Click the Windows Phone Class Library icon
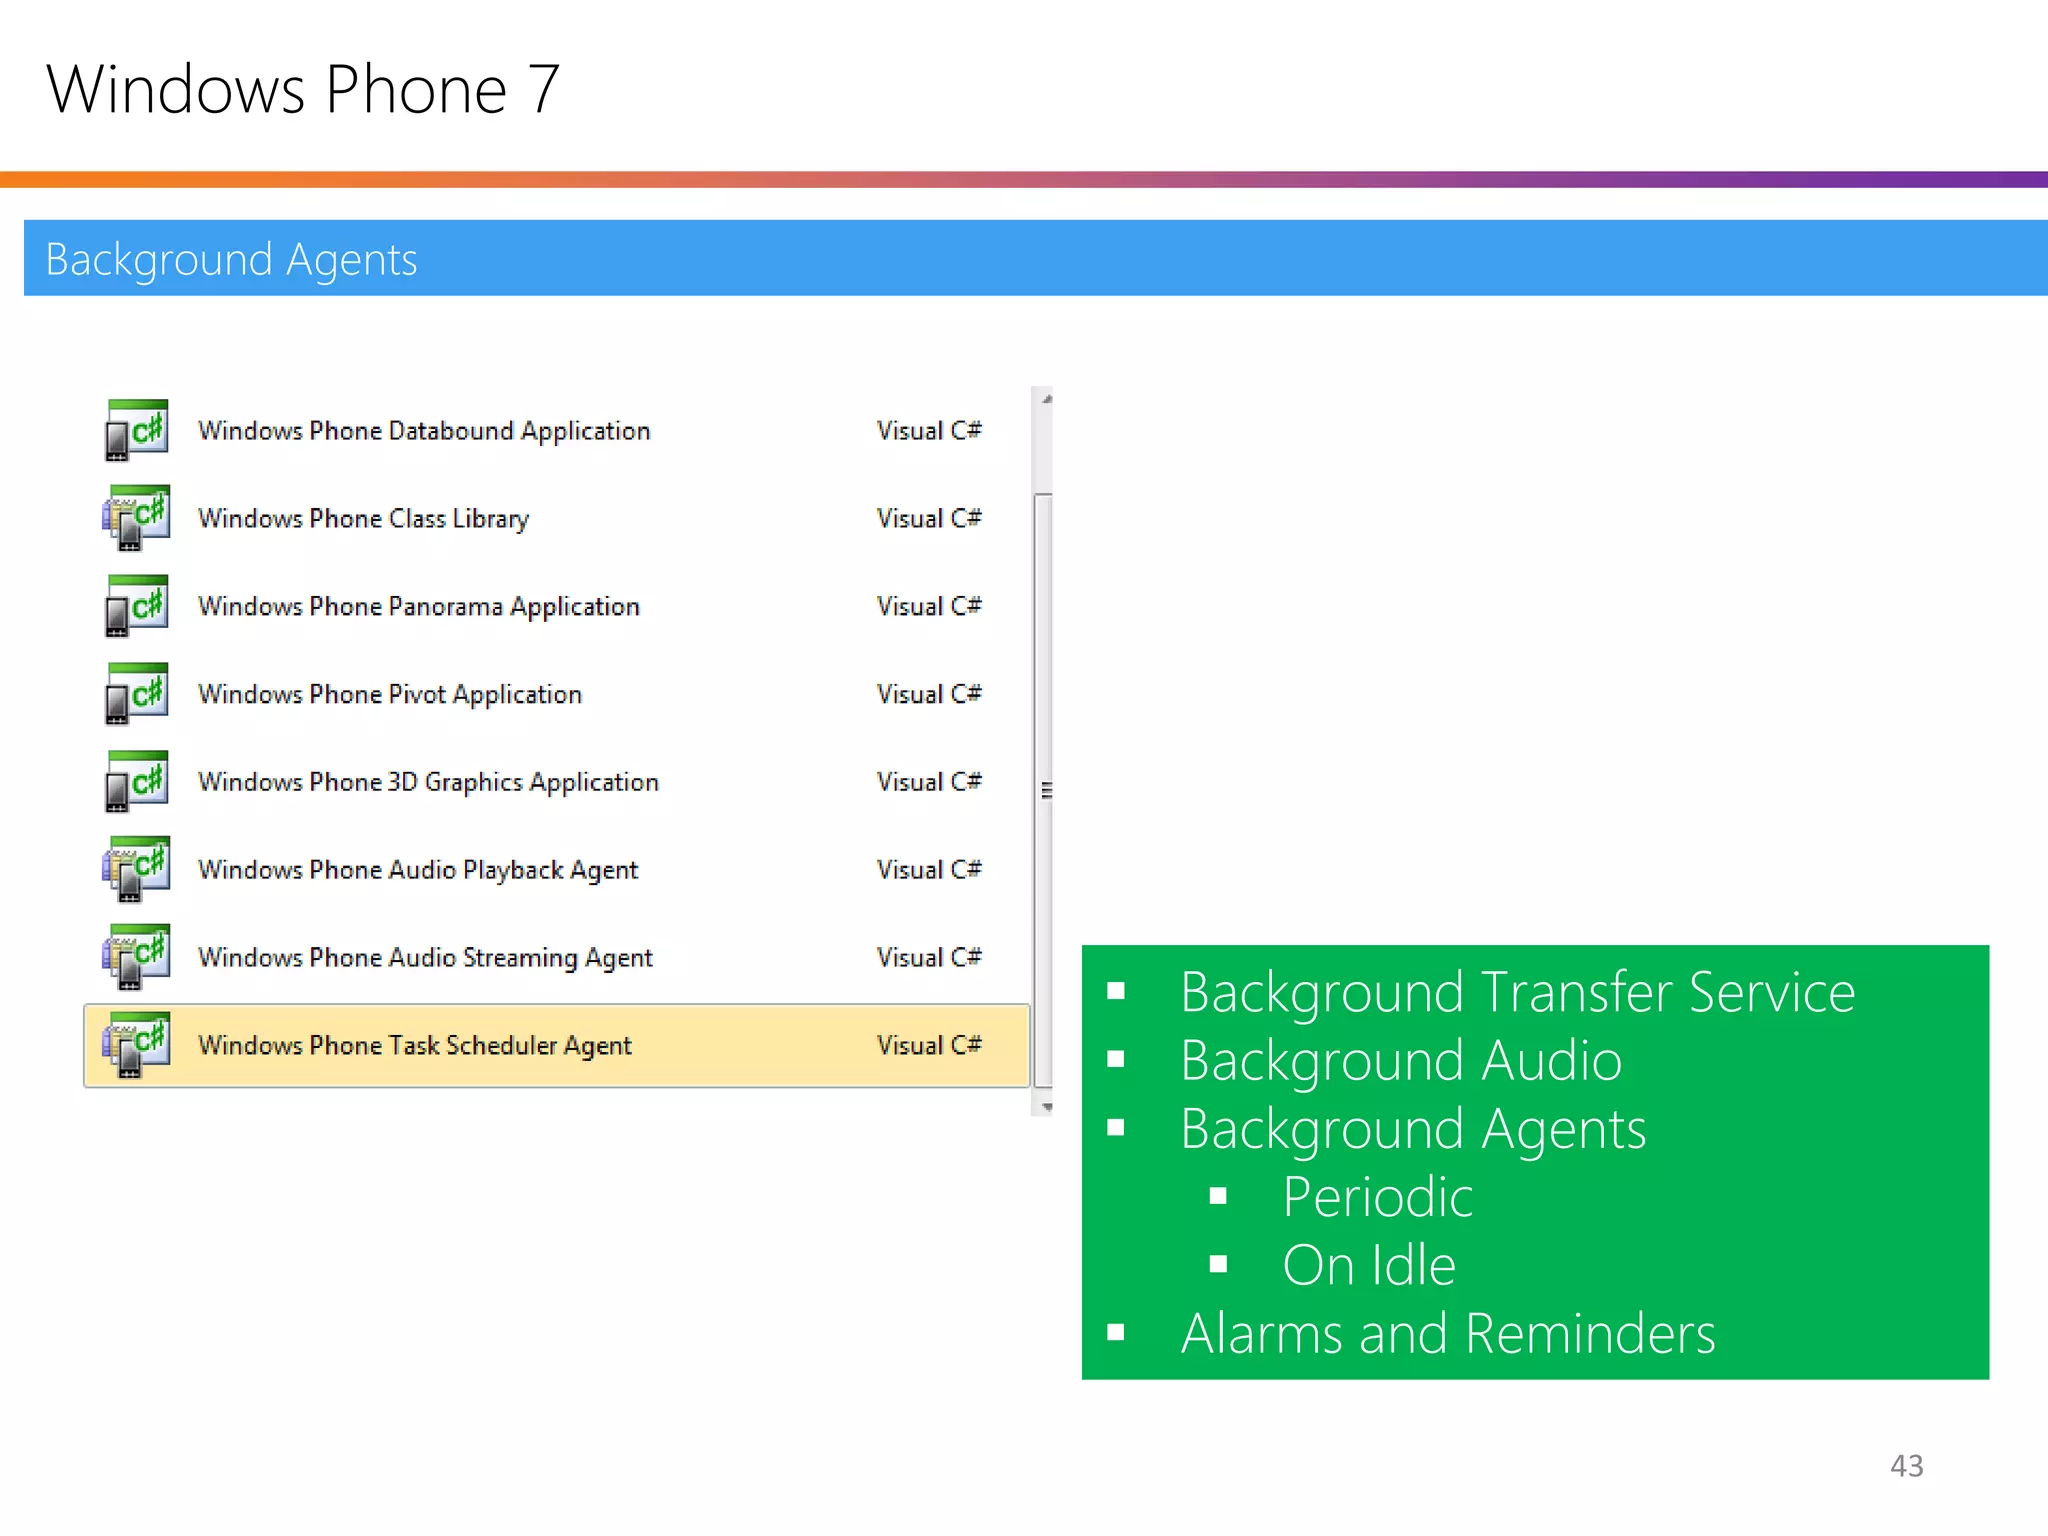2048x1536 pixels. coord(137,518)
